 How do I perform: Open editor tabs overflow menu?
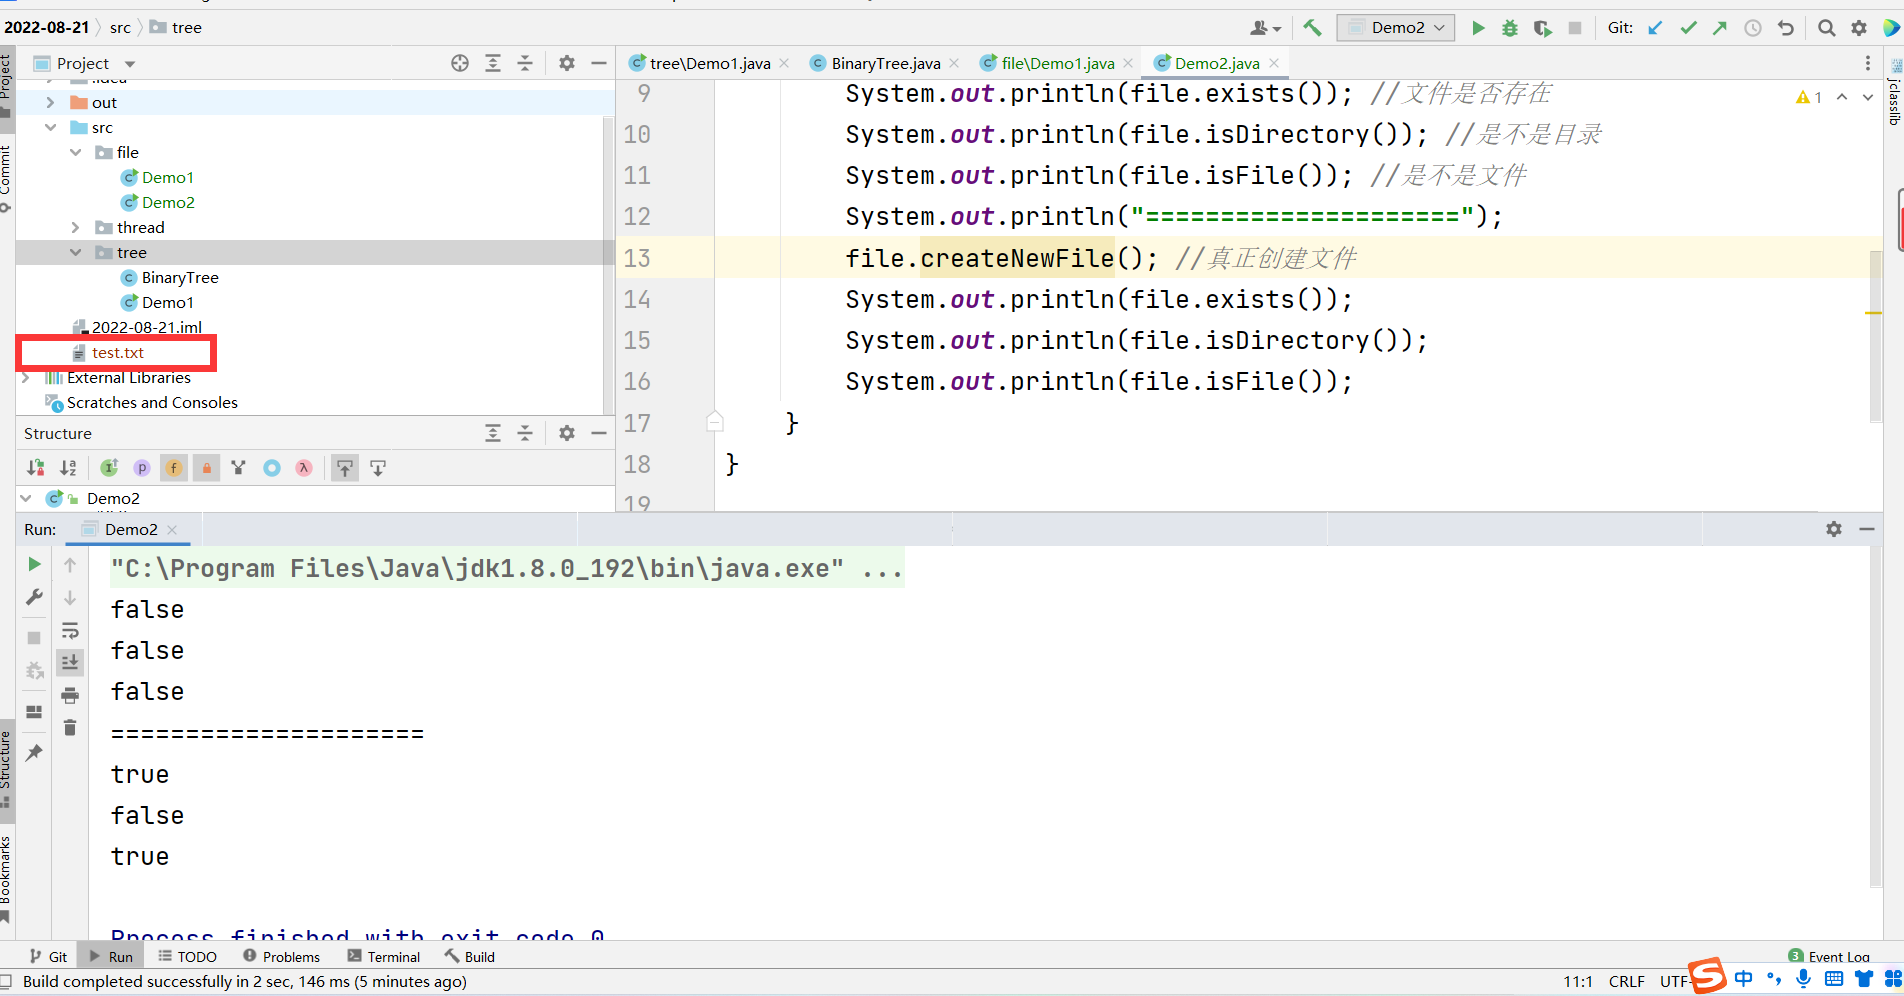coord(1868,63)
